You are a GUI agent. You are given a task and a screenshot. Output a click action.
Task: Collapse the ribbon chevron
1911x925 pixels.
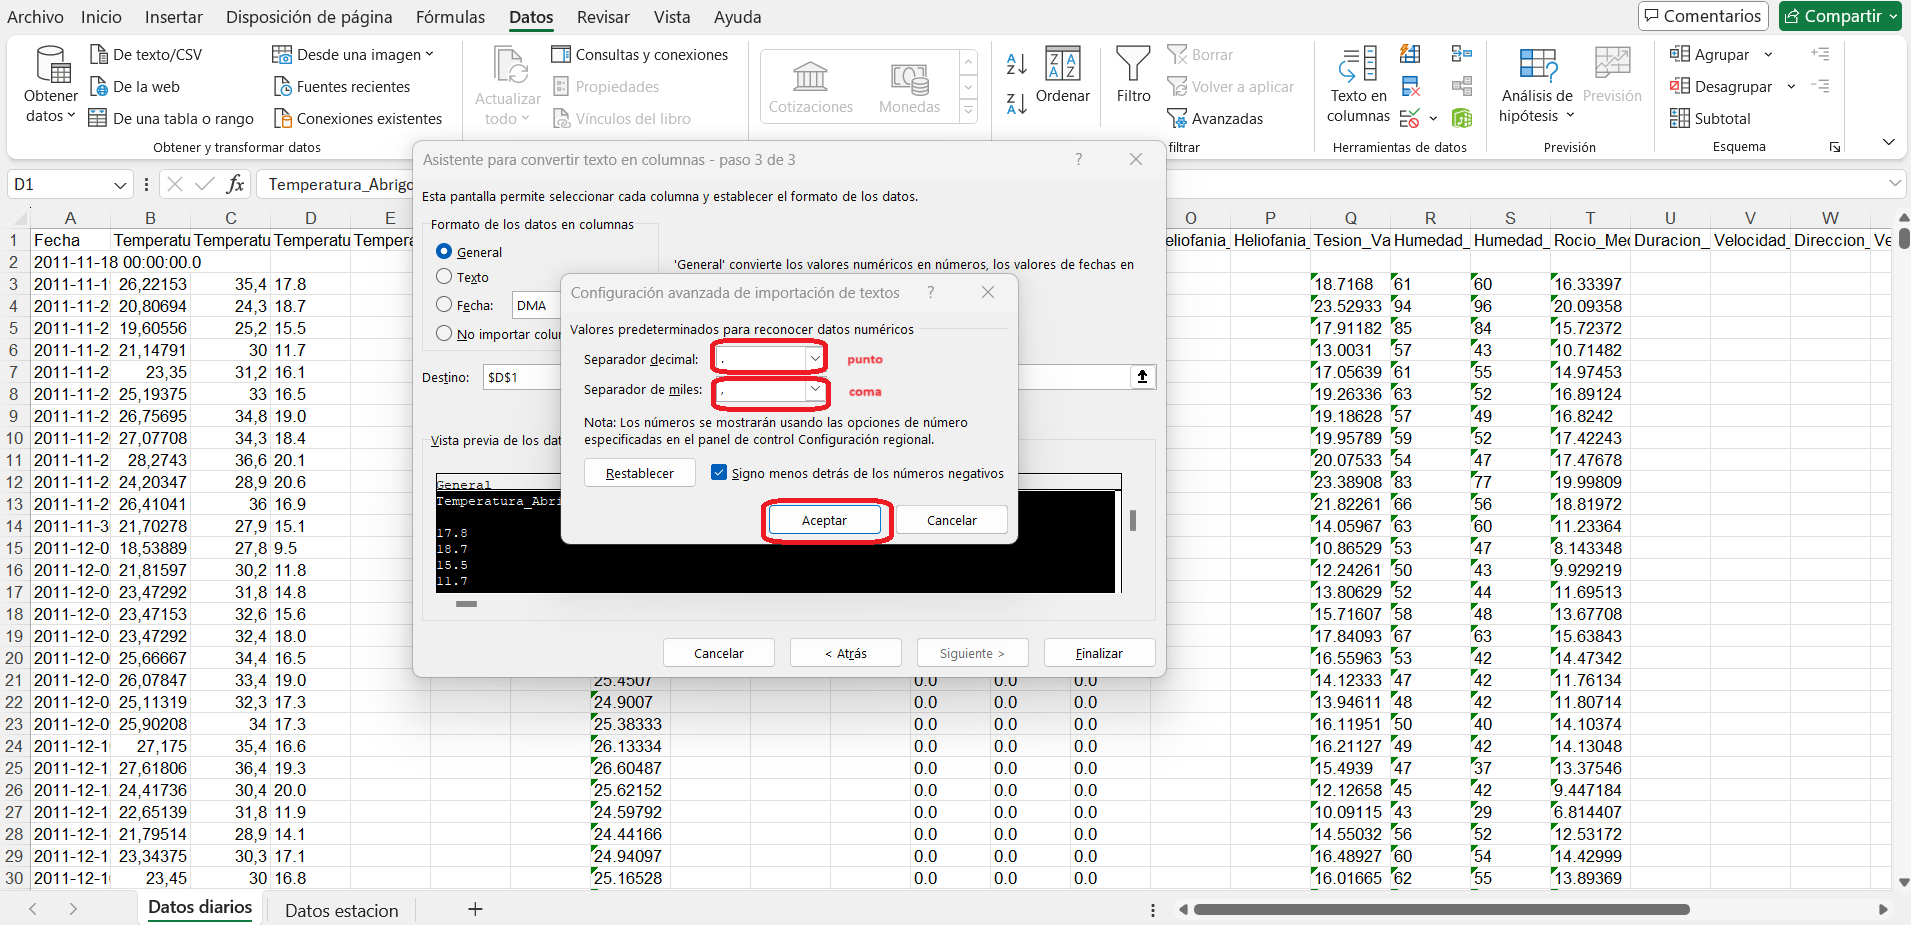point(1888,142)
